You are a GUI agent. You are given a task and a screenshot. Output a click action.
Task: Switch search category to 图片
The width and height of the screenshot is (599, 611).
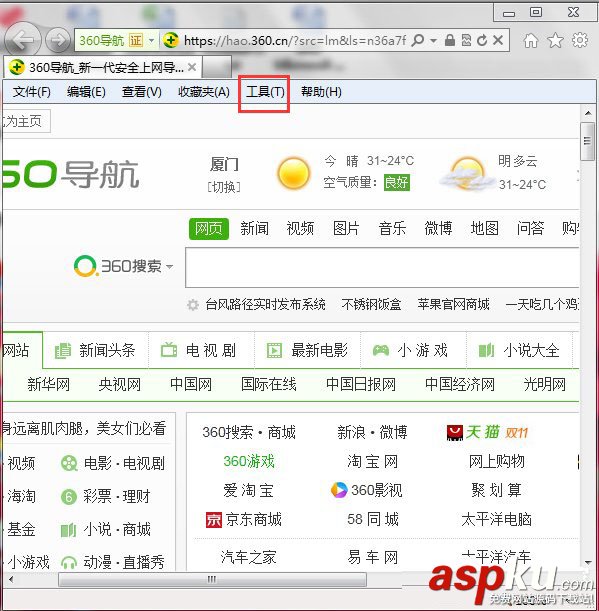[x=346, y=228]
